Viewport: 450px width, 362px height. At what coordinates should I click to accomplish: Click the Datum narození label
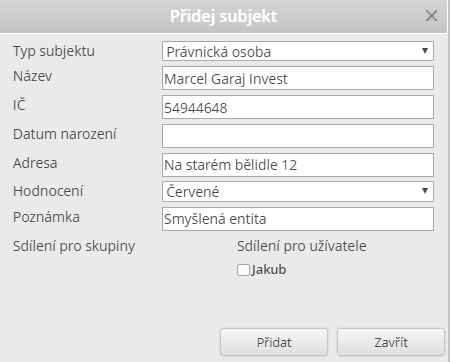click(65, 134)
